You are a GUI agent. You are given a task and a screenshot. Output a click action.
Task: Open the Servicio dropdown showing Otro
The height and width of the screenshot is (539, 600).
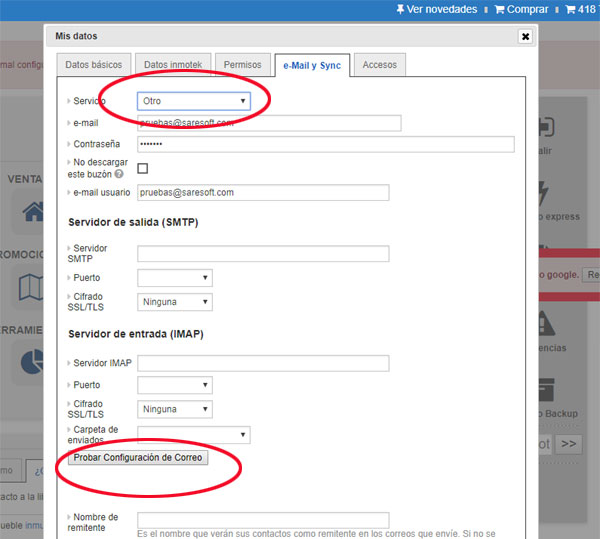click(x=194, y=101)
